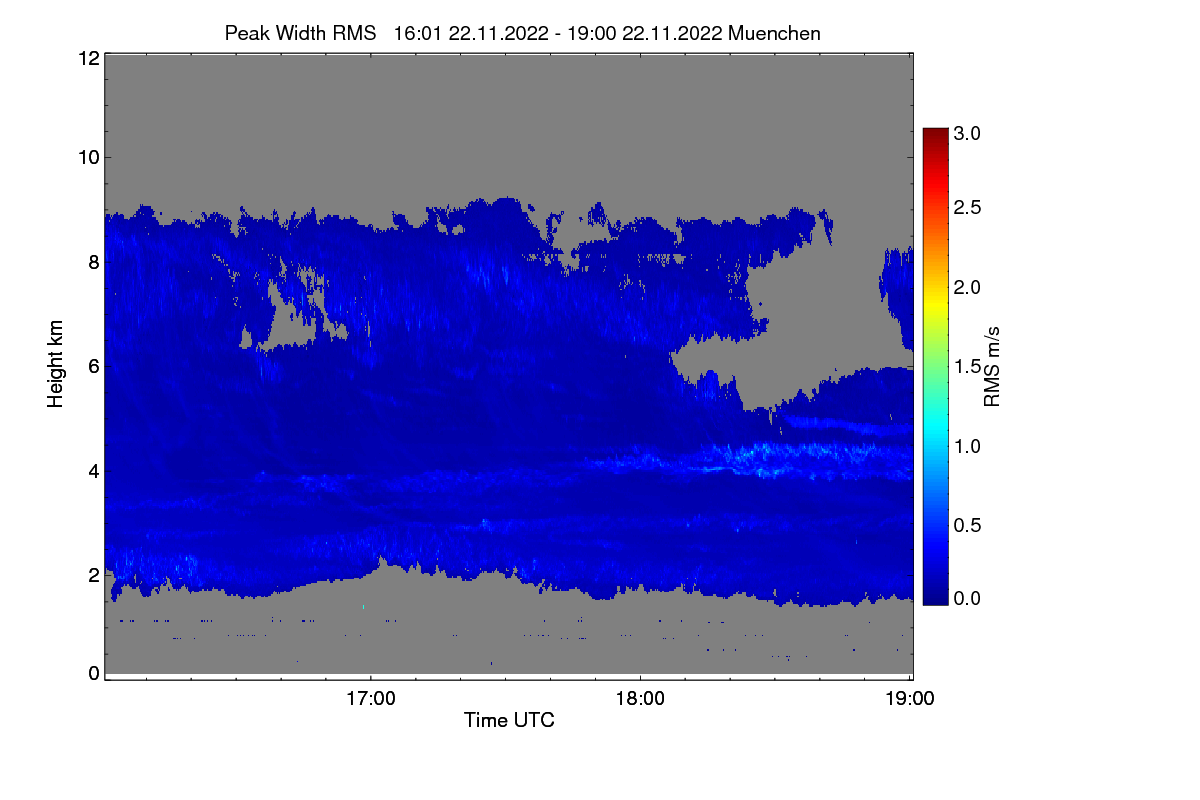The width and height of the screenshot is (1200, 800).
Task: Click the 'RMS m/s' color bar title
Action: [x=991, y=366]
